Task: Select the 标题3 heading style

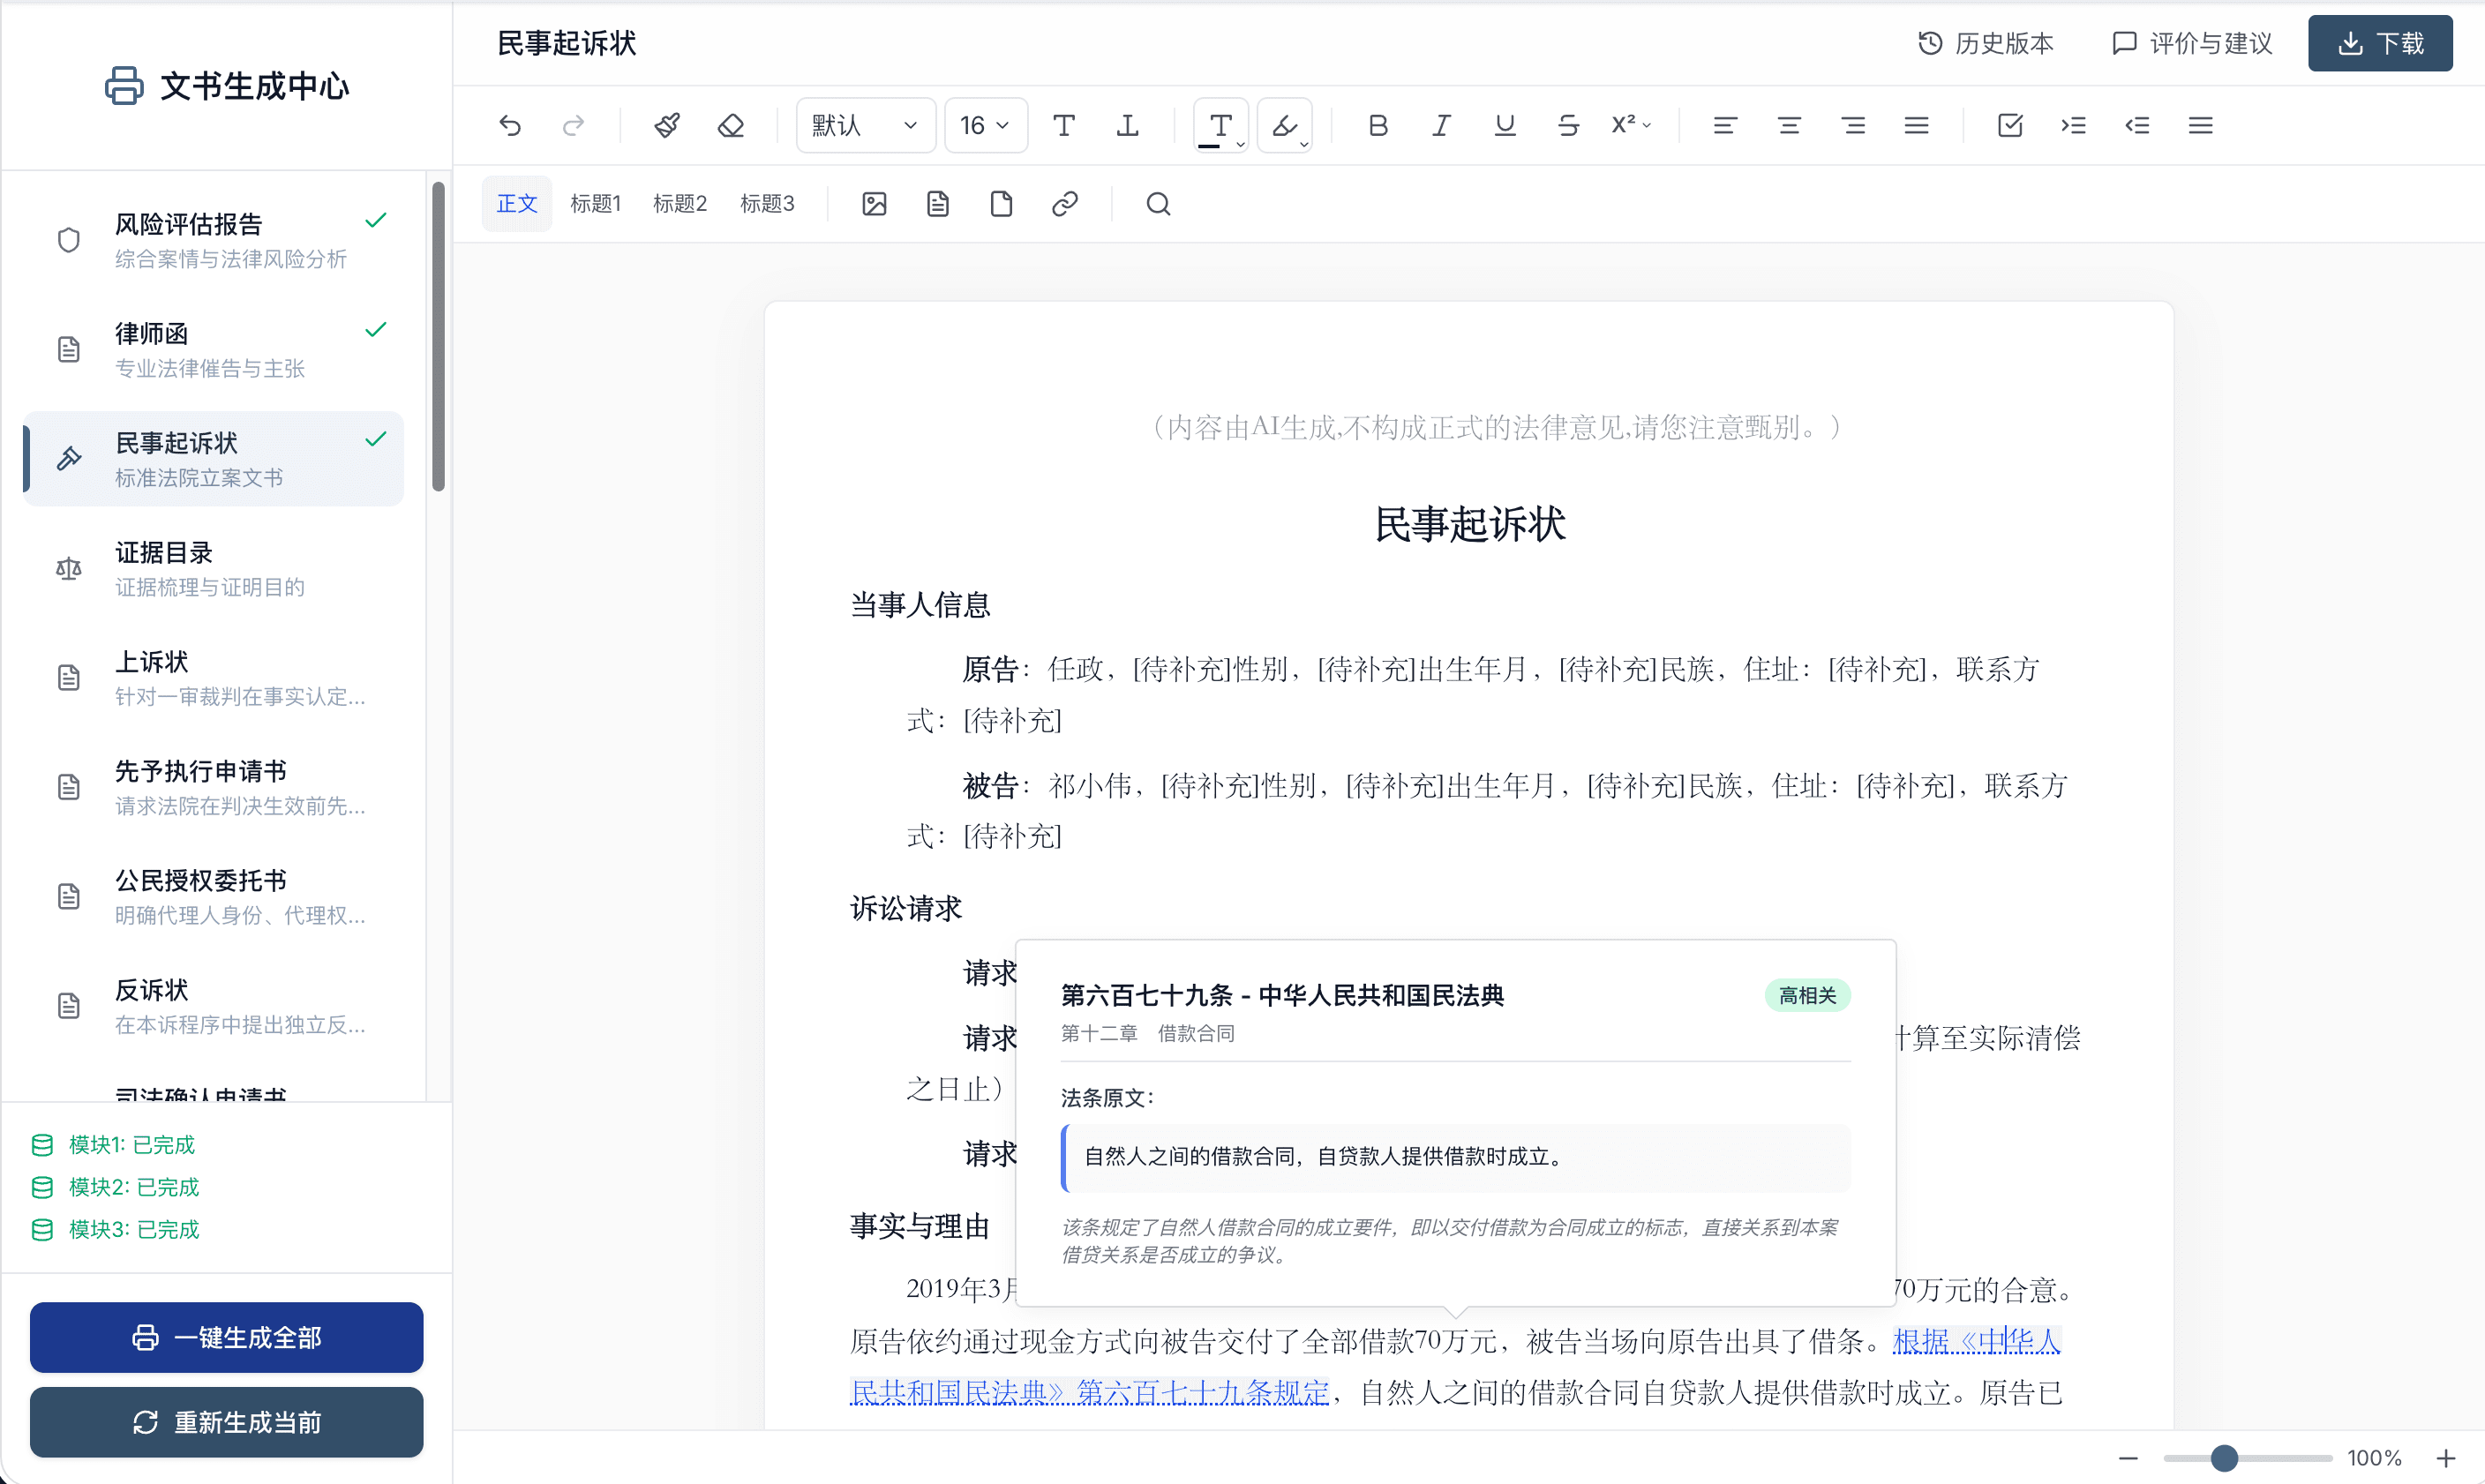Action: 767,204
